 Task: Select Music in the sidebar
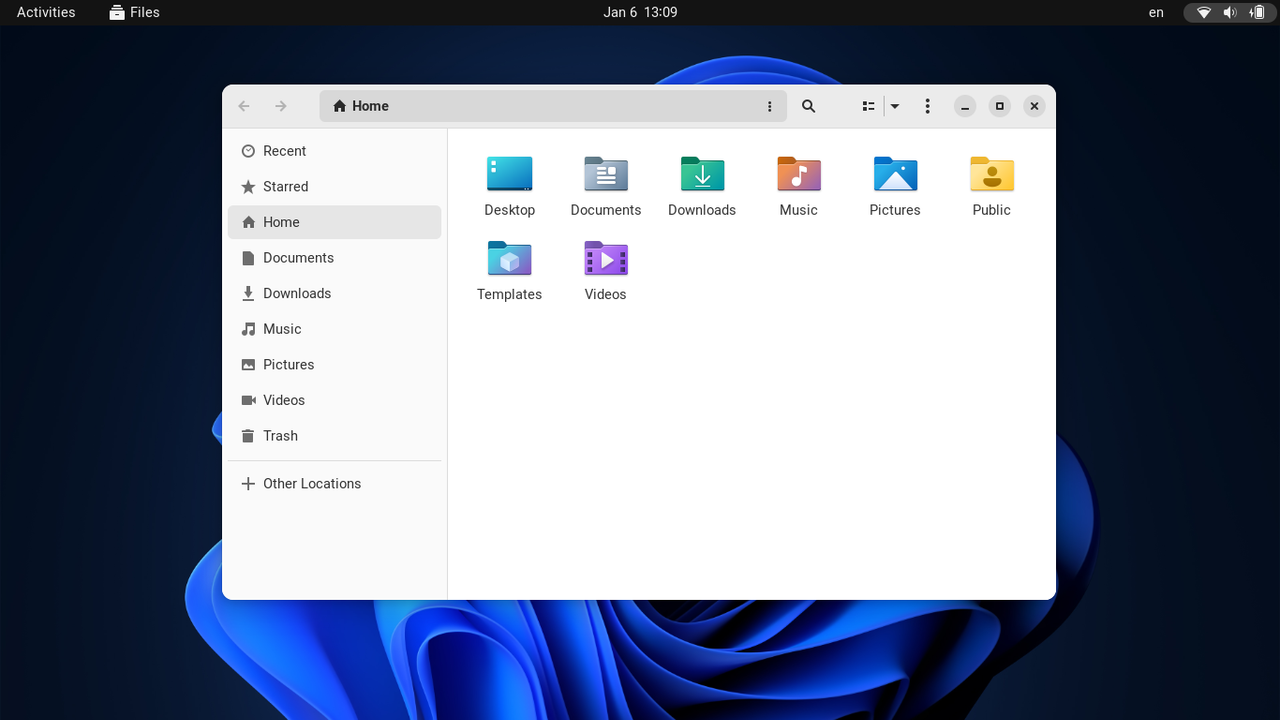pyautogui.click(x=334, y=329)
